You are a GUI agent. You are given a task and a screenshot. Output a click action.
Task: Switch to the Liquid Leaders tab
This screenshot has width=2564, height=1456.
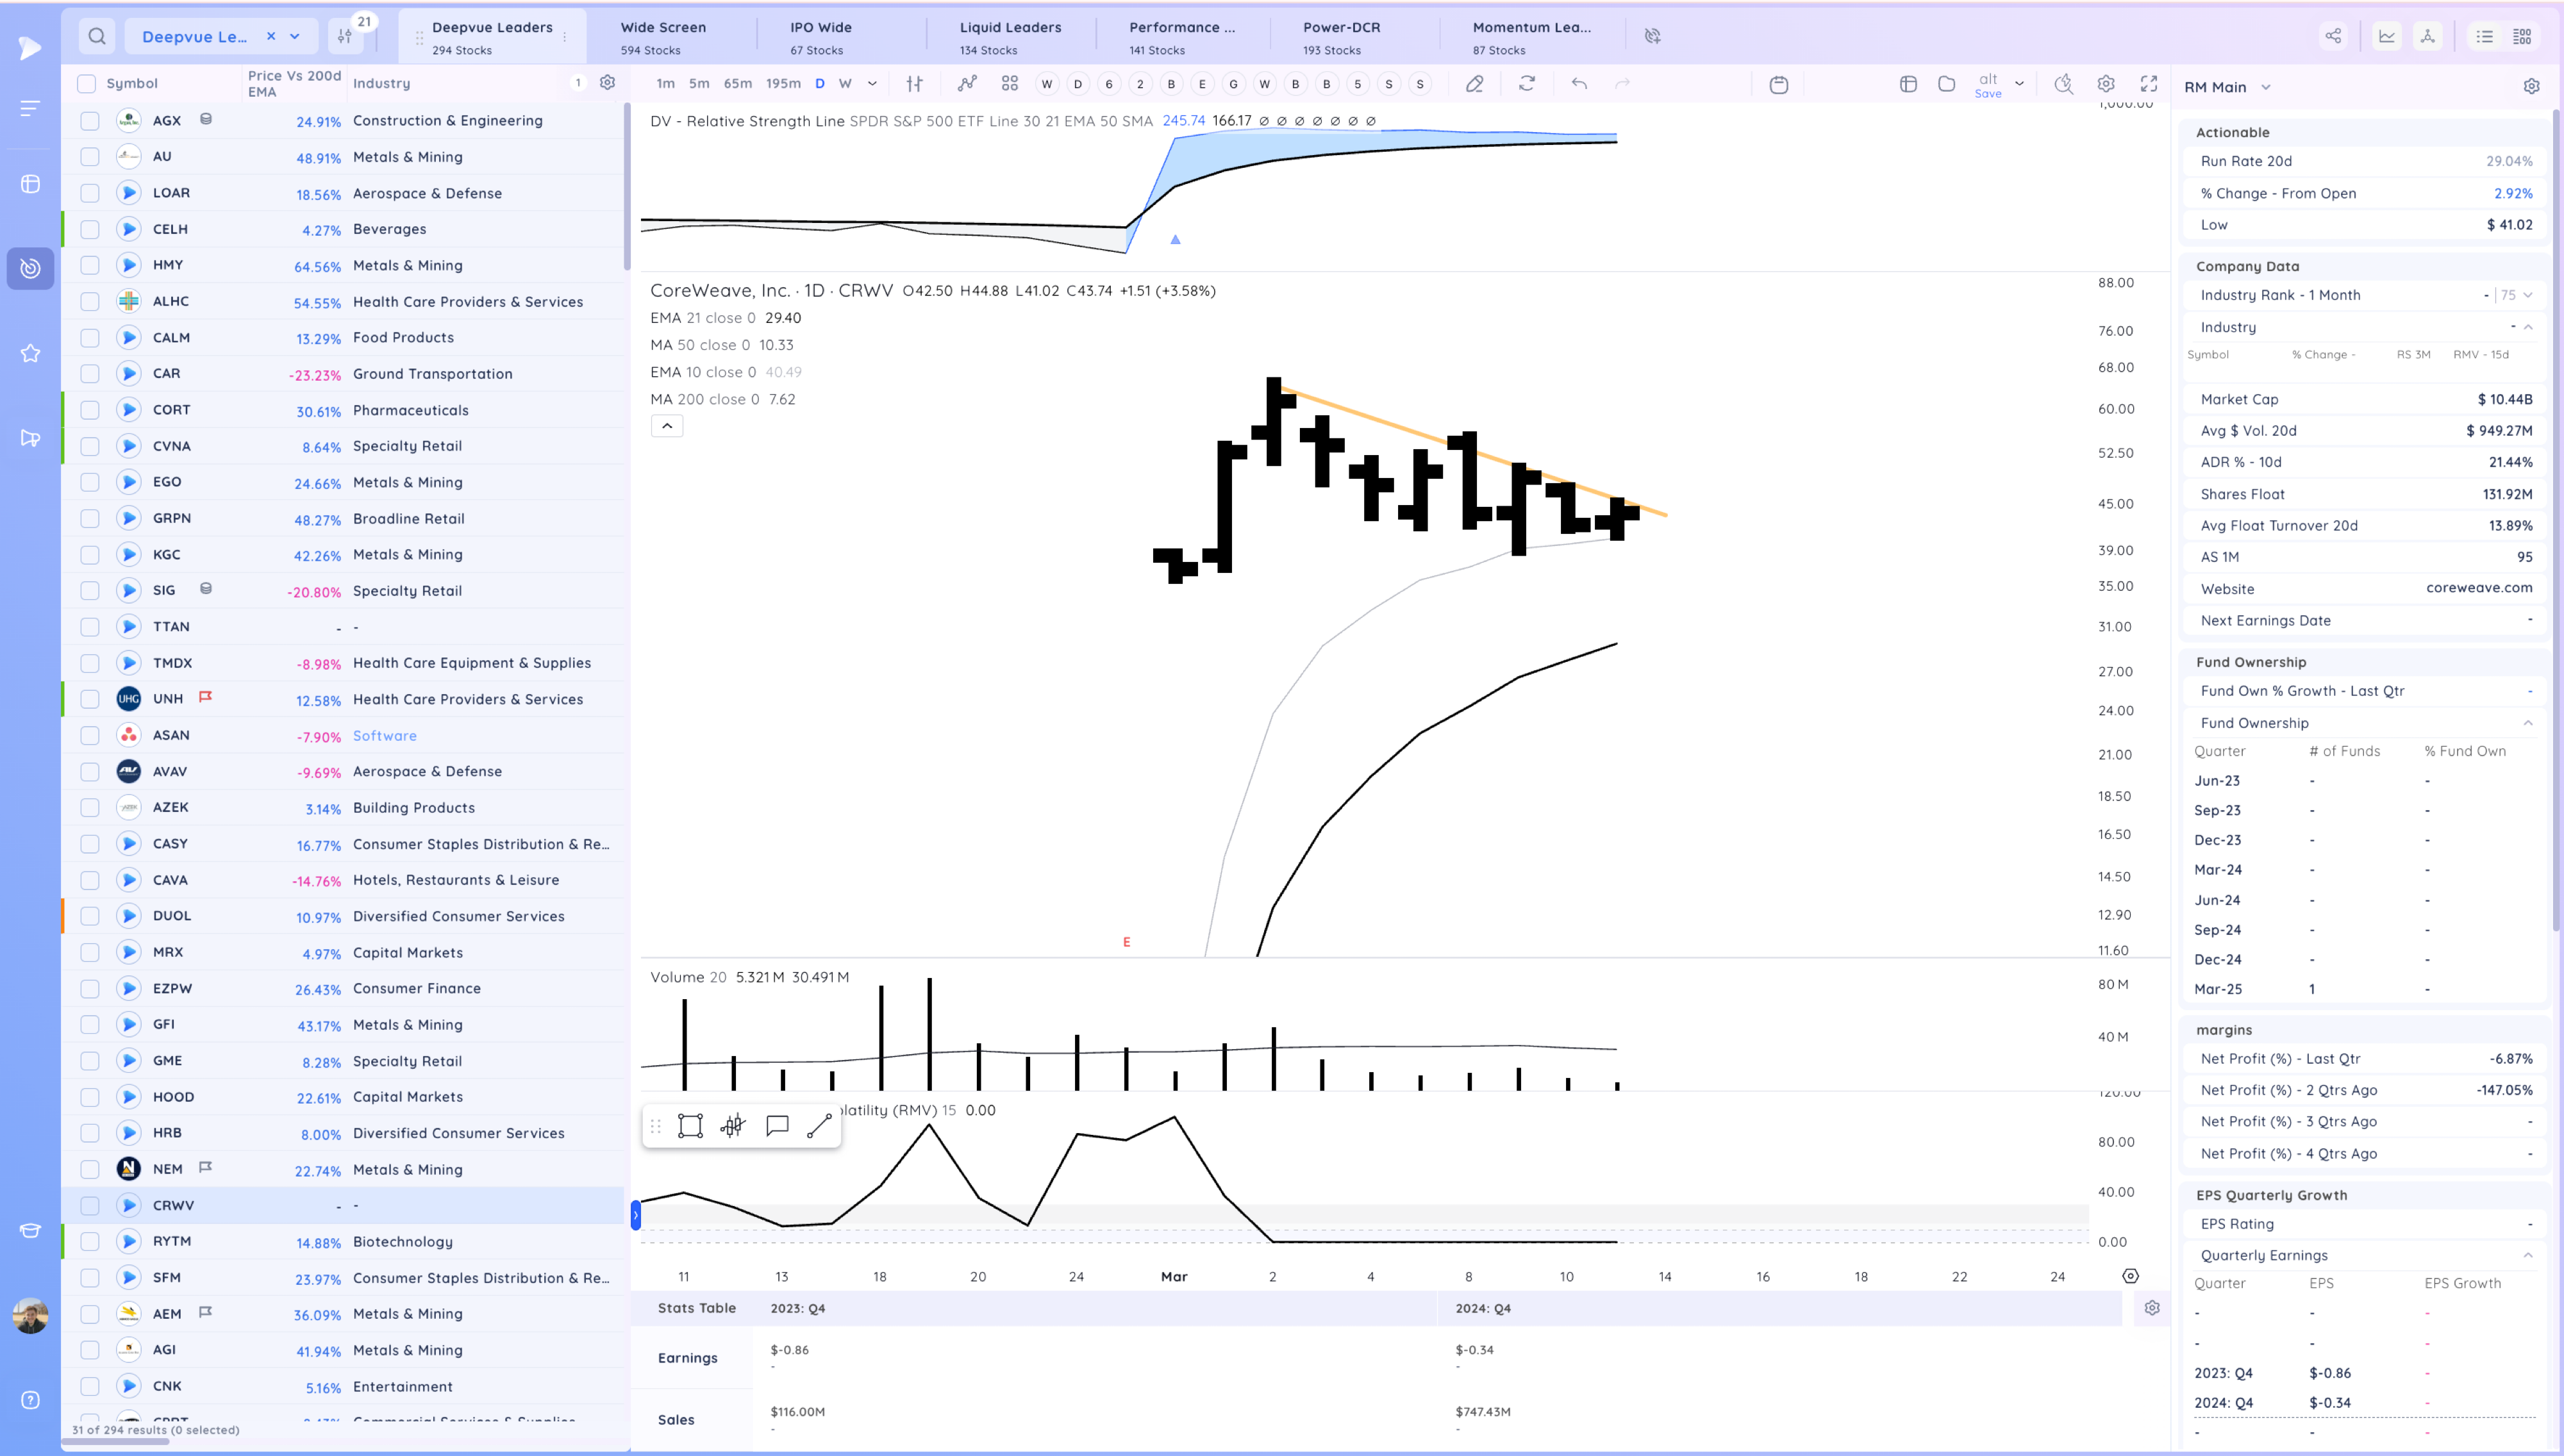[1010, 36]
